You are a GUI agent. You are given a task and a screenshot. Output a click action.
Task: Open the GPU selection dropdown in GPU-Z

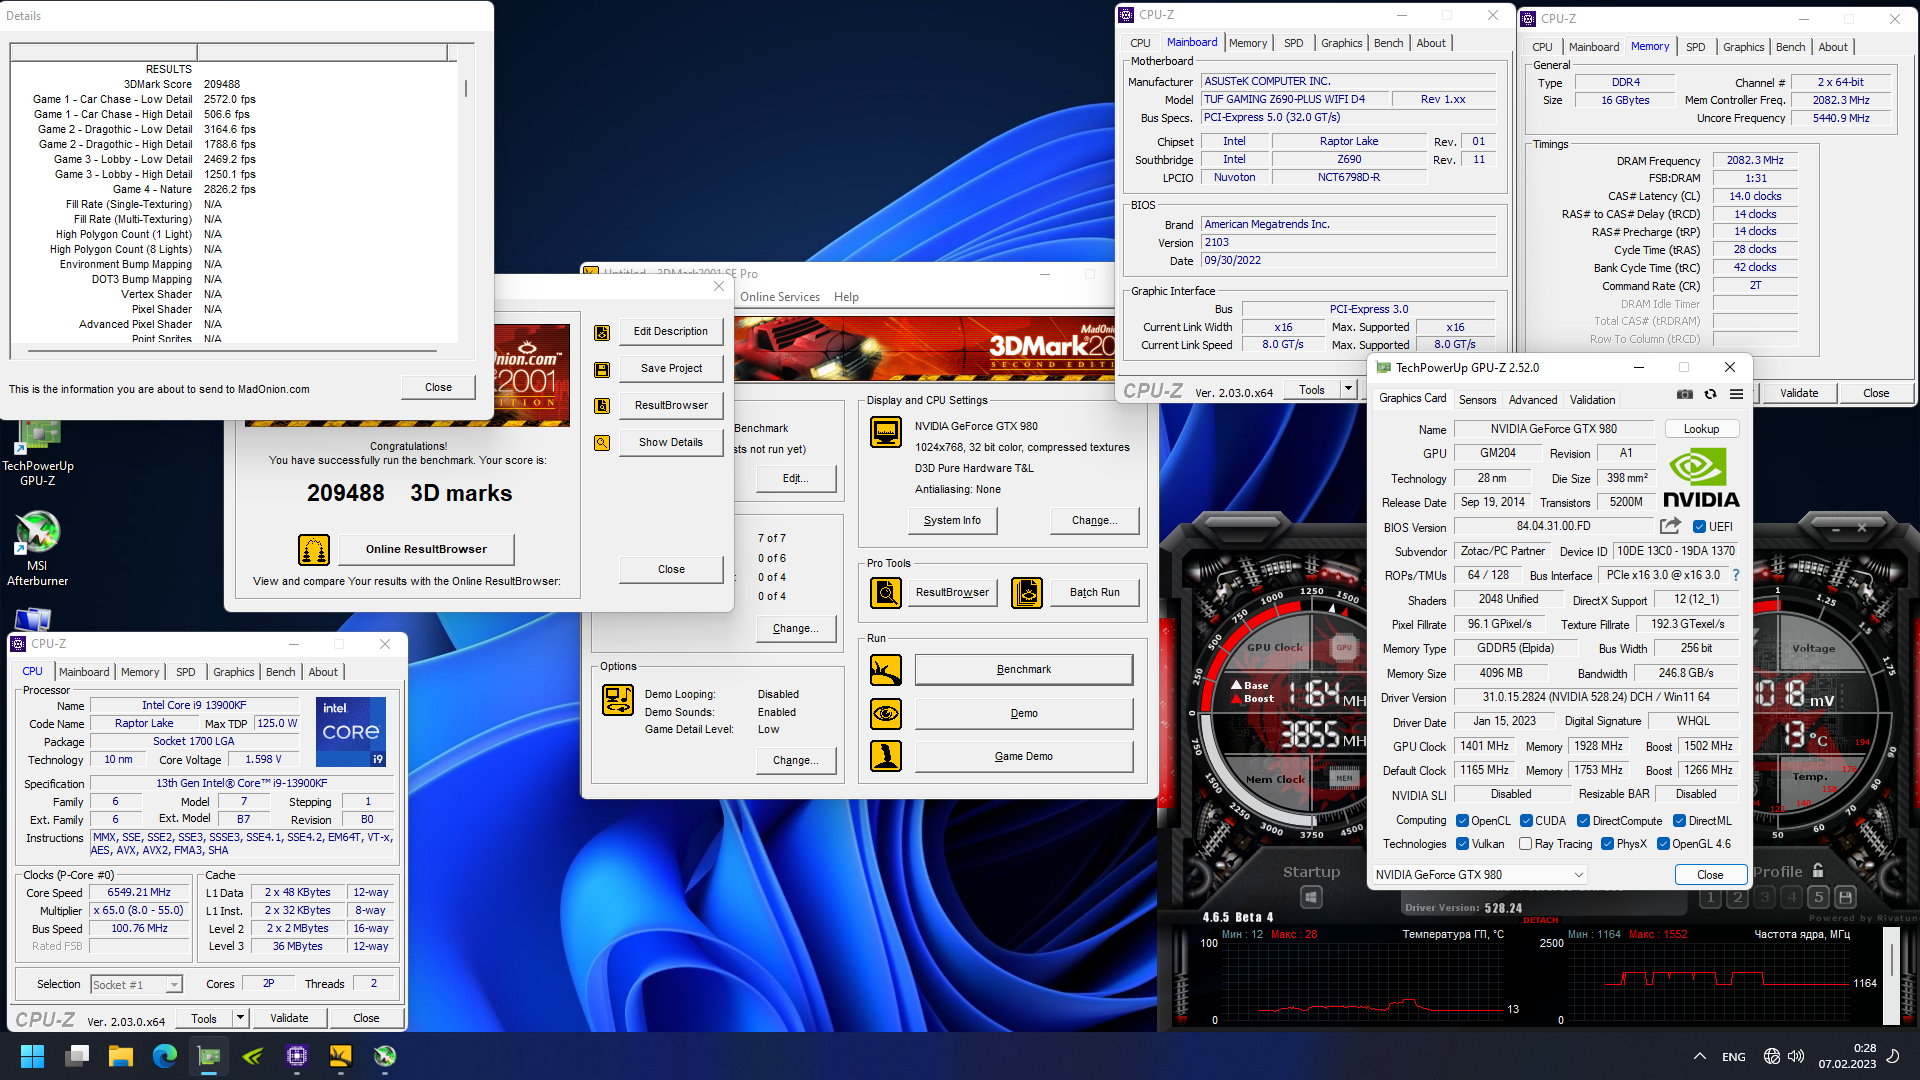pyautogui.click(x=1479, y=875)
